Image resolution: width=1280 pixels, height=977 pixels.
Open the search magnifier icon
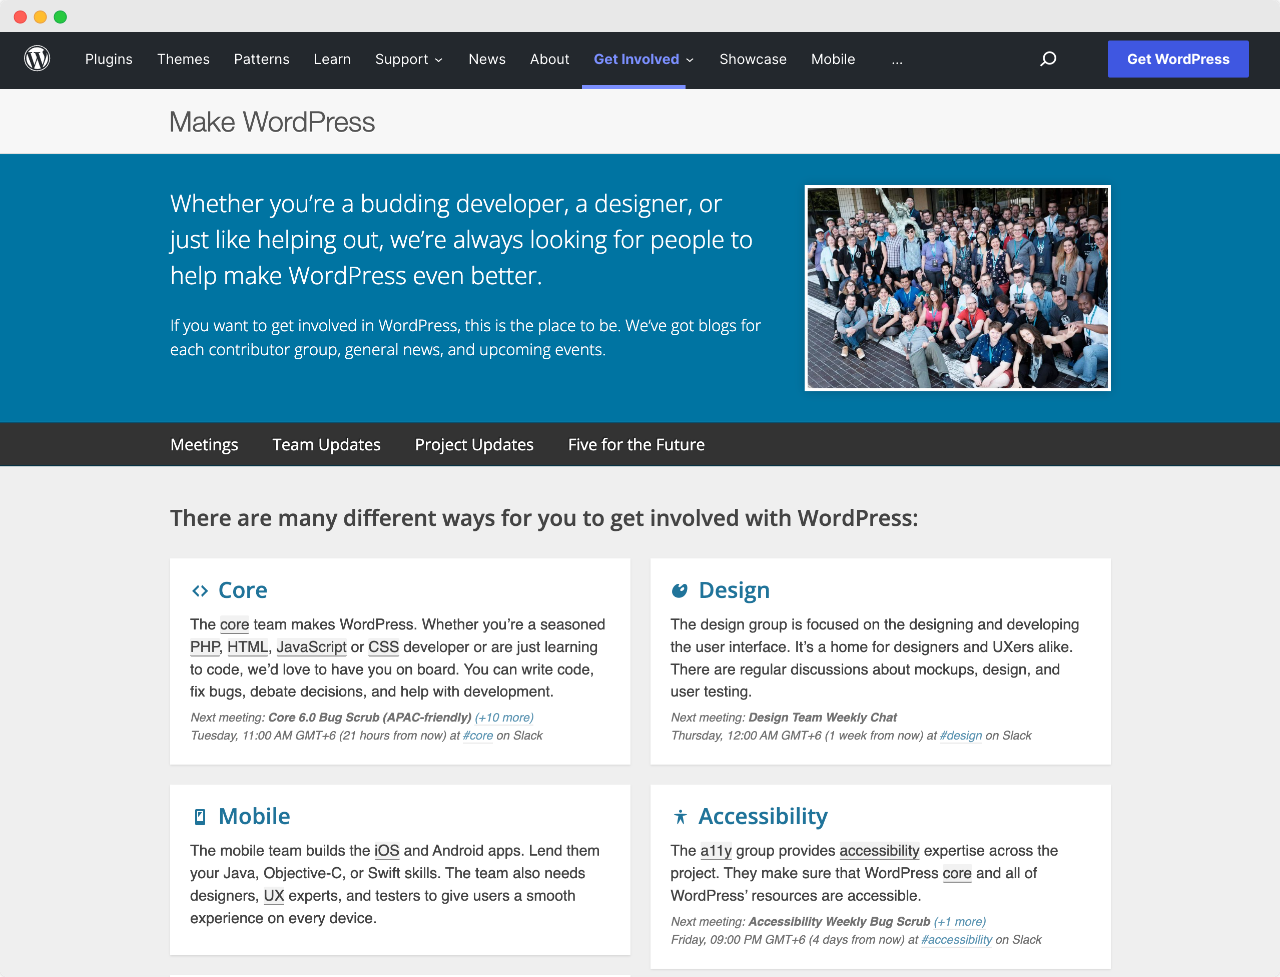point(1048,59)
